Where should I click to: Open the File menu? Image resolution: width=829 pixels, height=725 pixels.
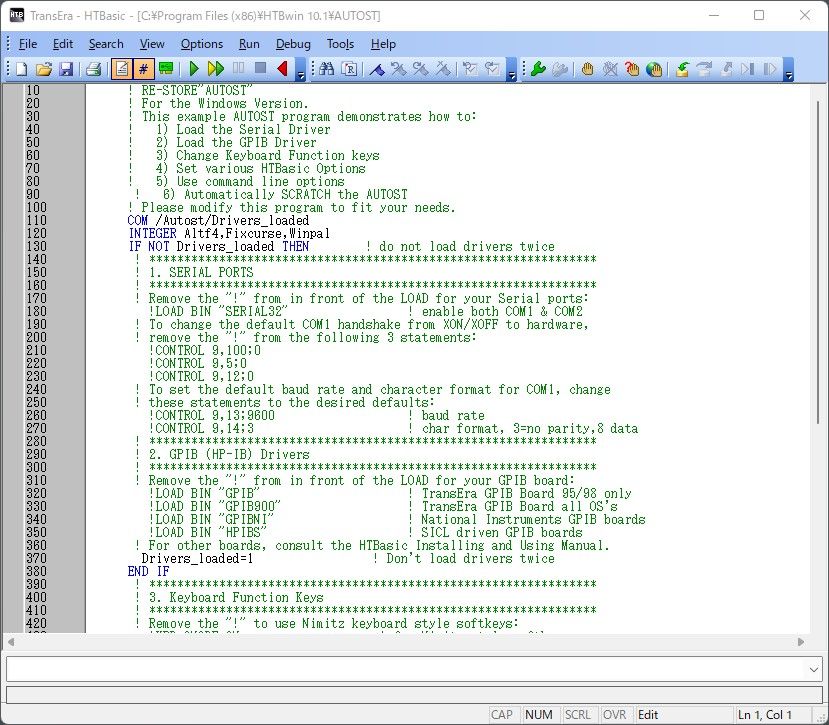pyautogui.click(x=27, y=44)
